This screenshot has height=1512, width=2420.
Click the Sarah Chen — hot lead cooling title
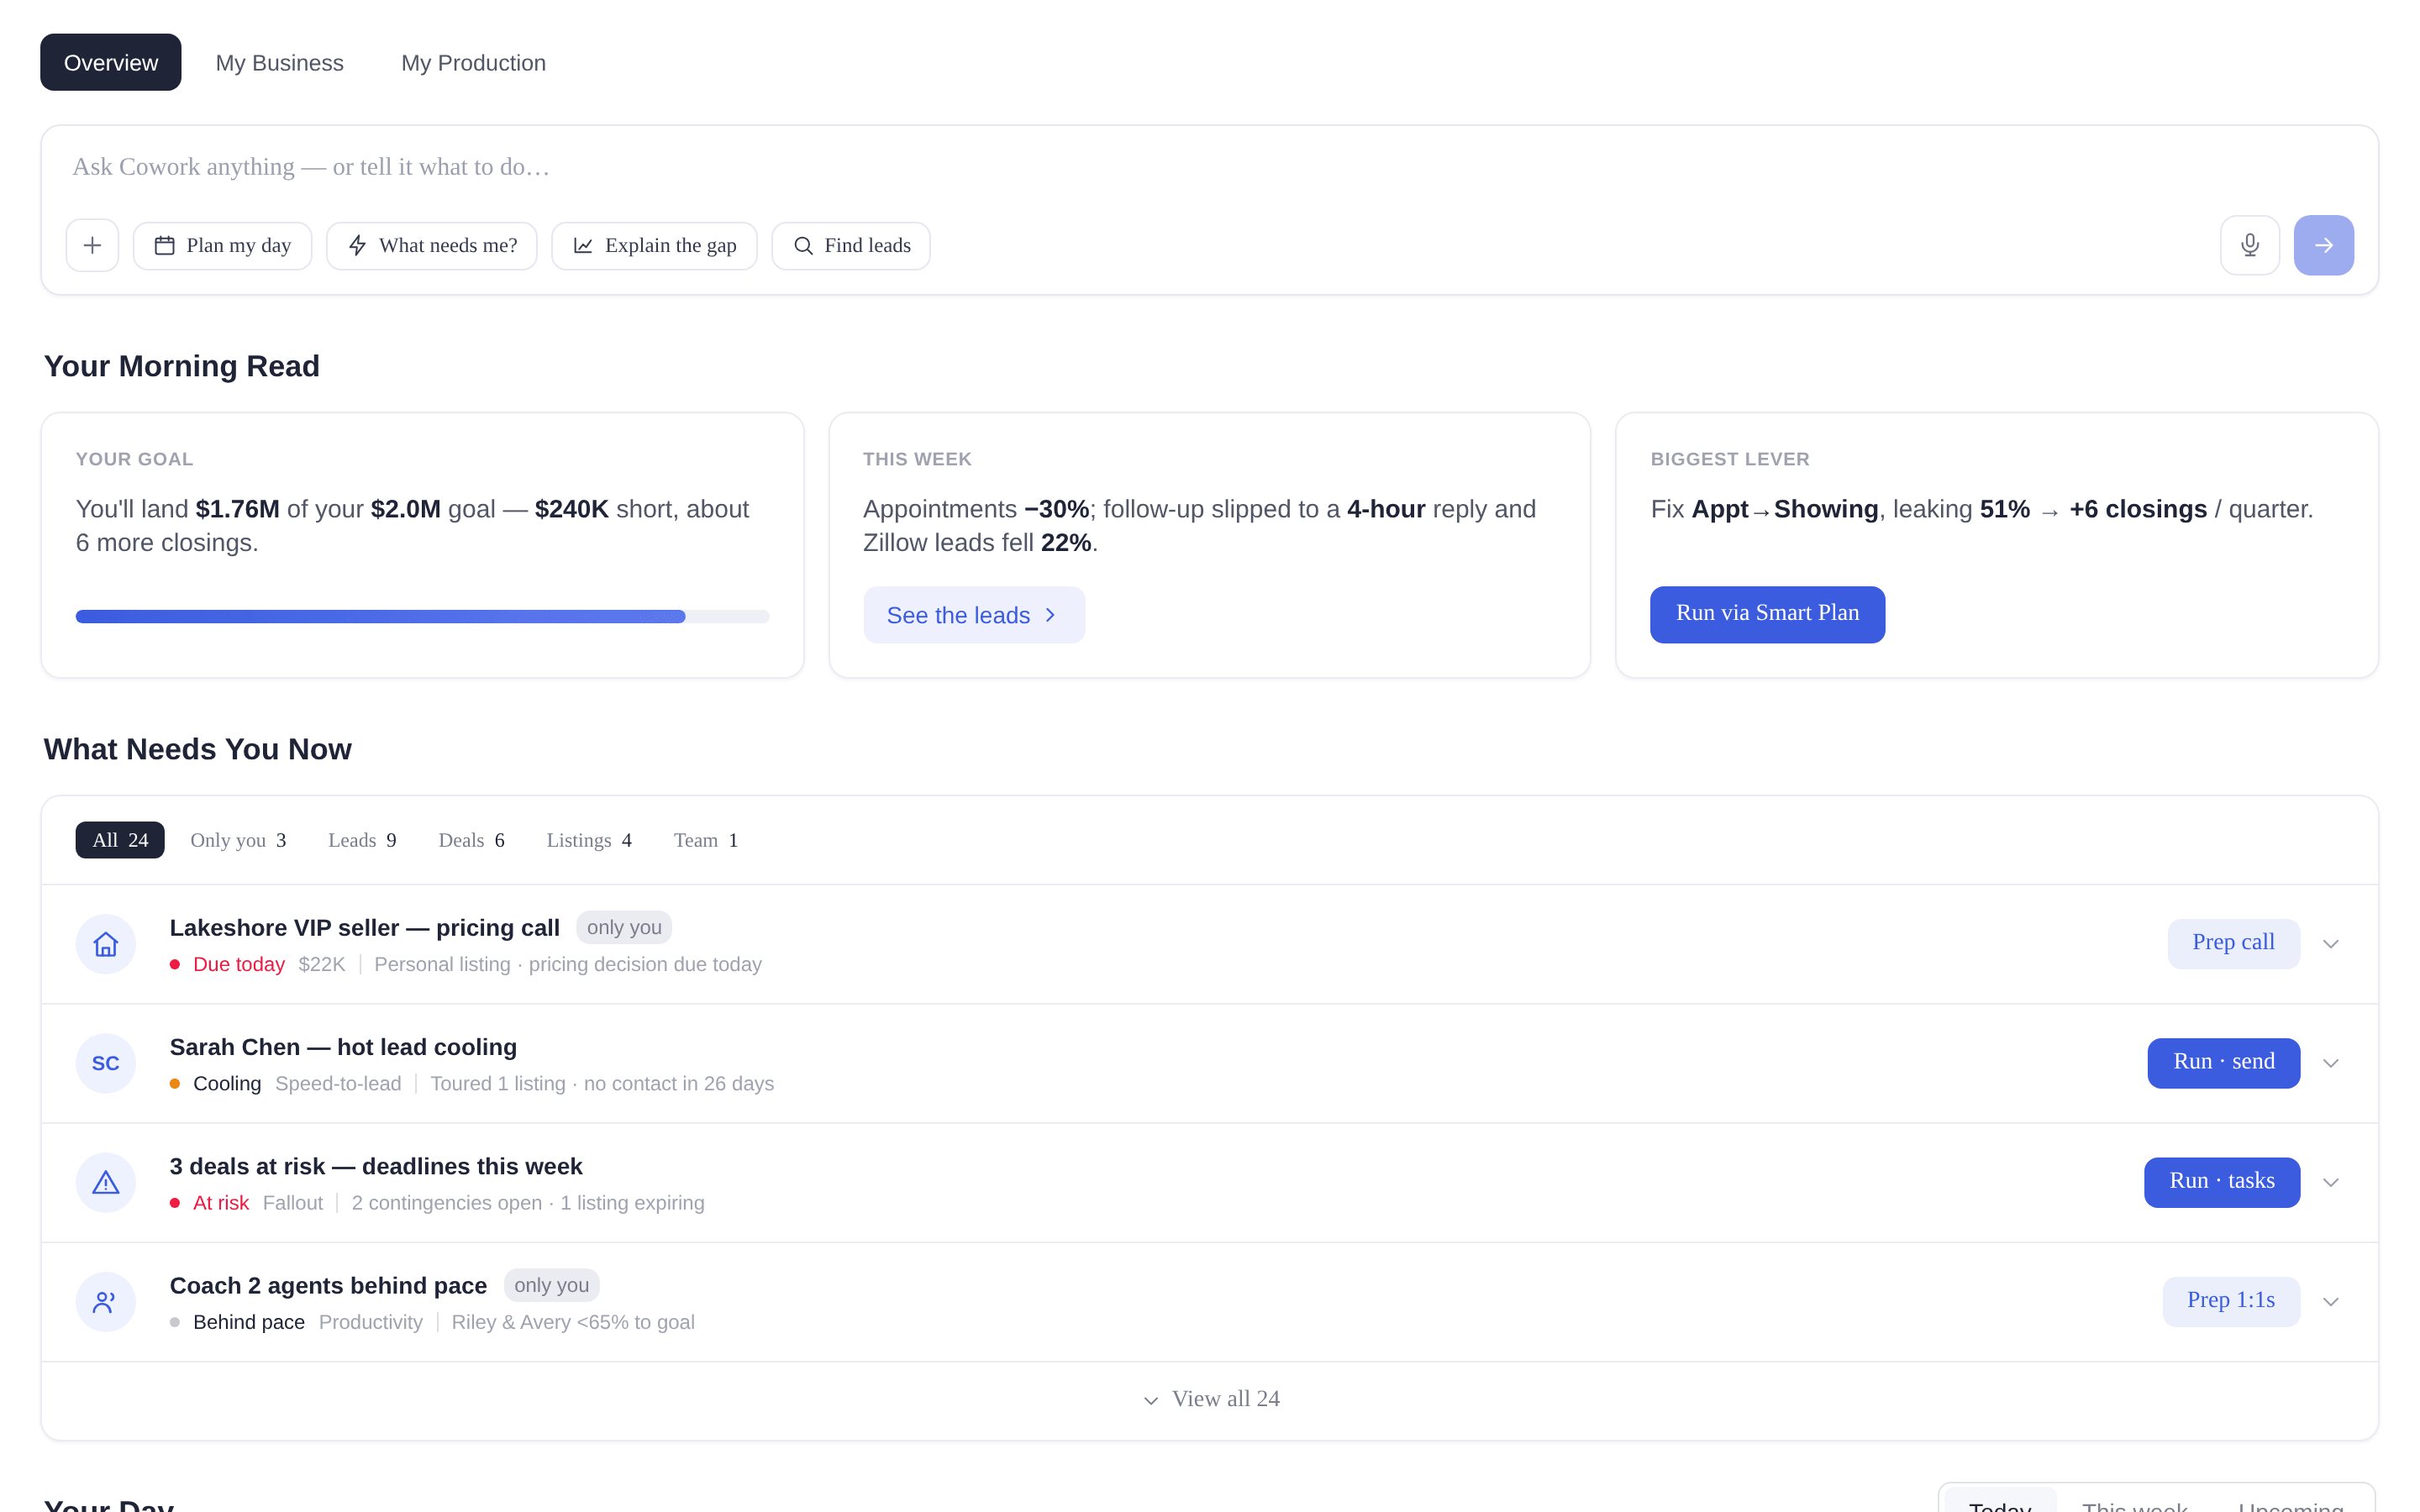click(343, 1047)
